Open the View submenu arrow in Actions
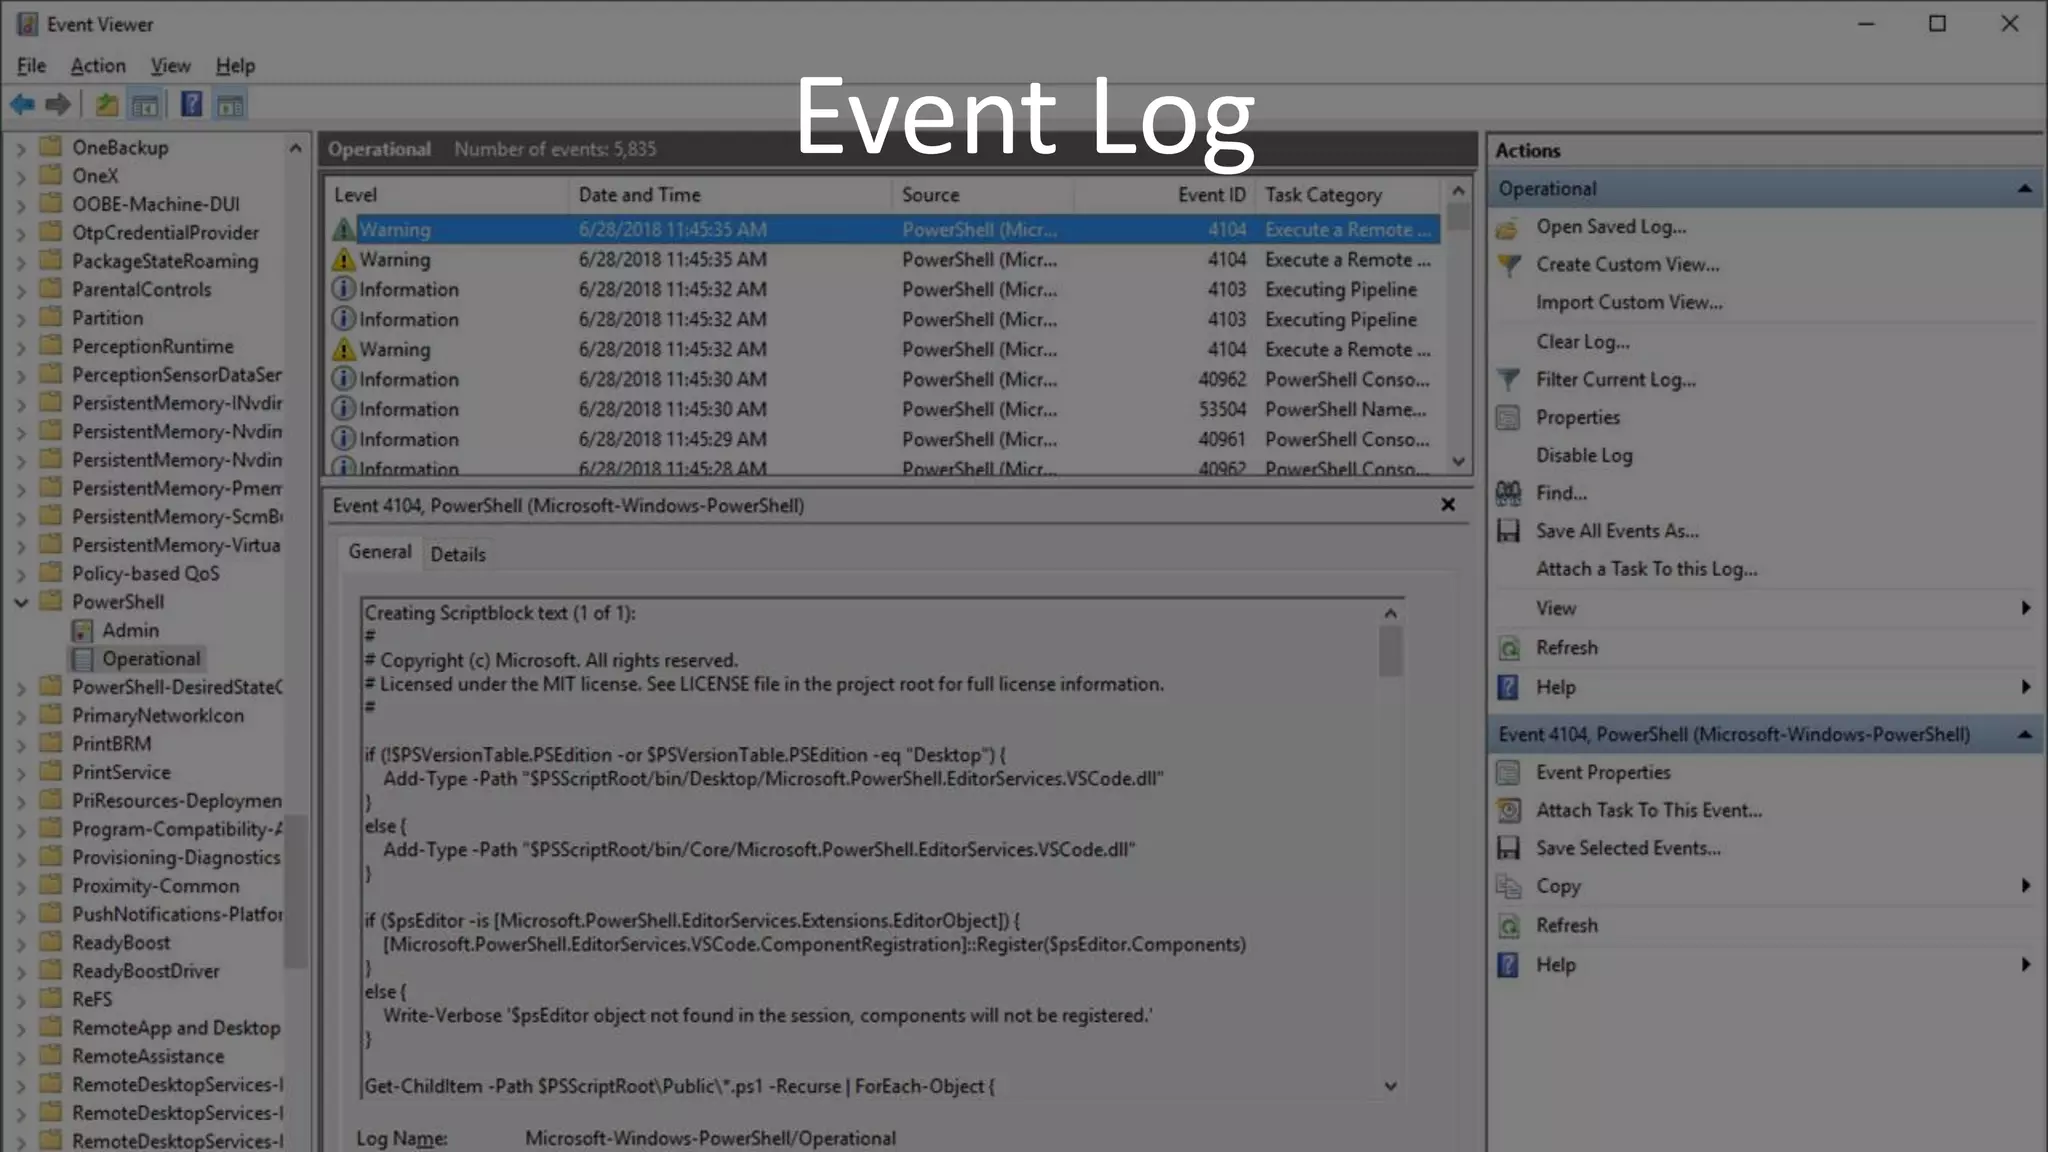2048x1152 pixels. [x=2026, y=608]
